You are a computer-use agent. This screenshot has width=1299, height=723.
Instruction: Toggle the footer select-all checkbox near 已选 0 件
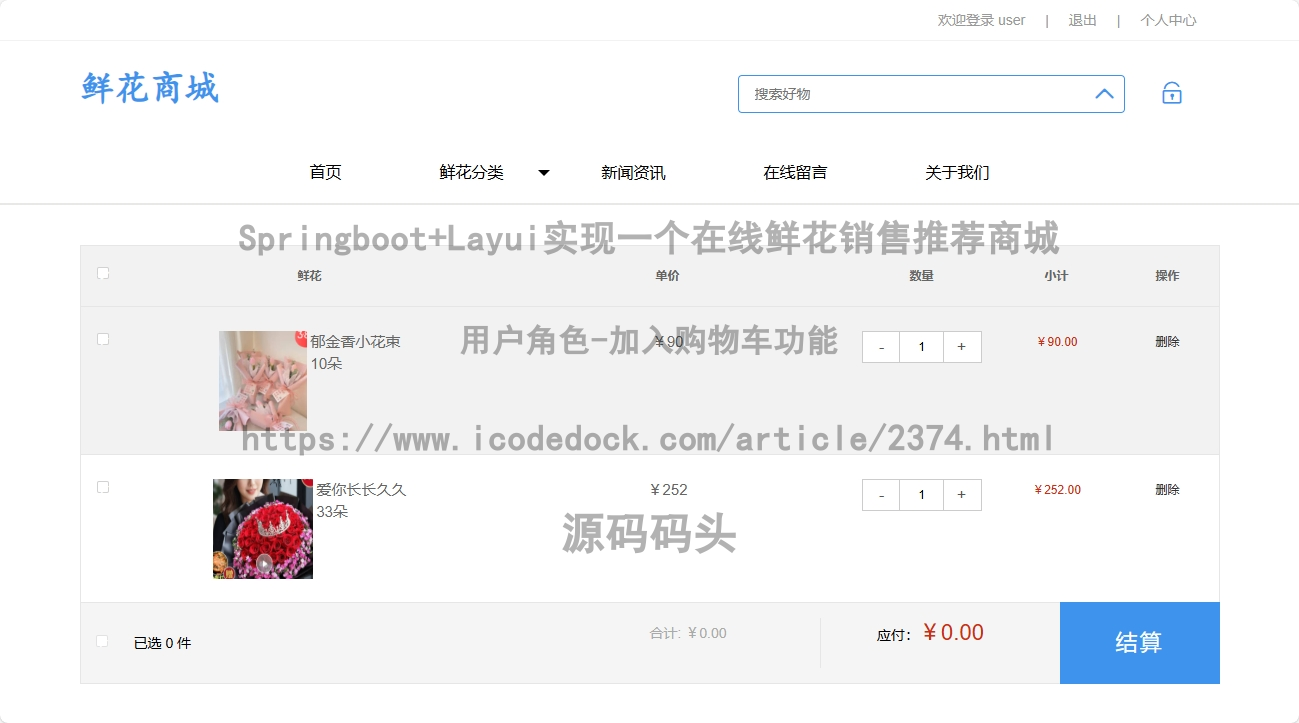click(x=102, y=641)
